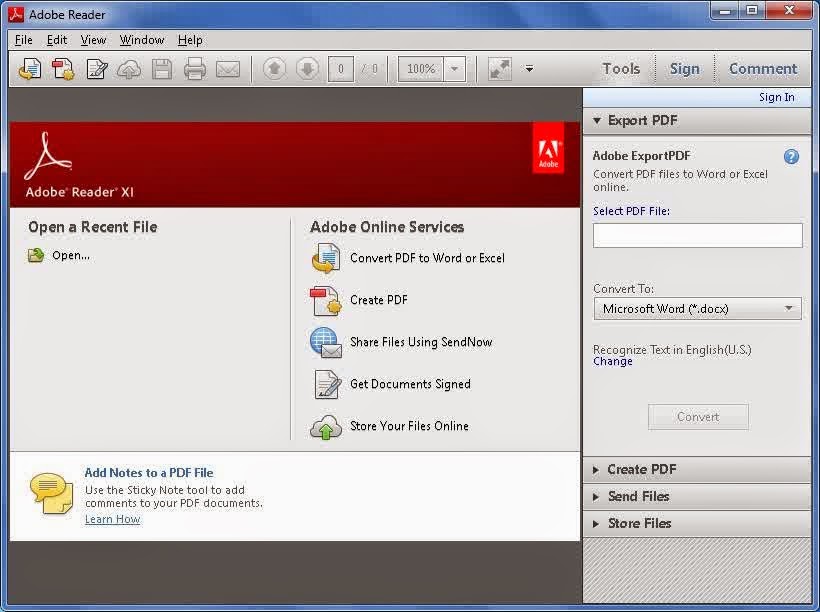
Task: Click the red Adobe logo badge
Action: (548, 148)
